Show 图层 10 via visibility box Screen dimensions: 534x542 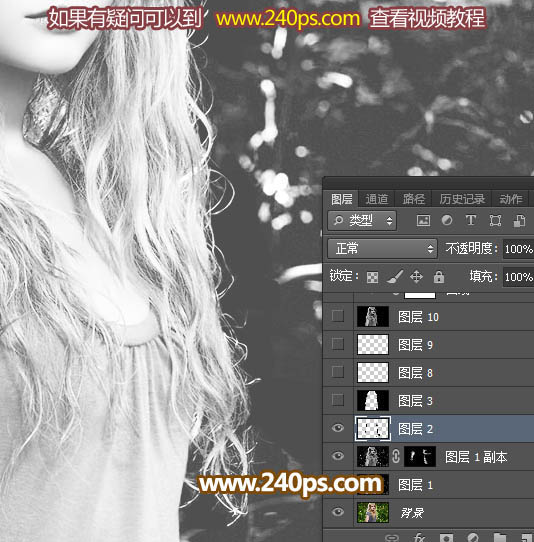338,316
